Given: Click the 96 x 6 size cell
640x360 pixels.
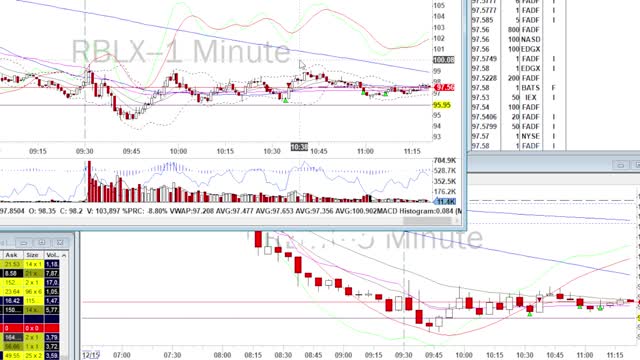Looking at the screenshot, I should (x=33, y=291).
